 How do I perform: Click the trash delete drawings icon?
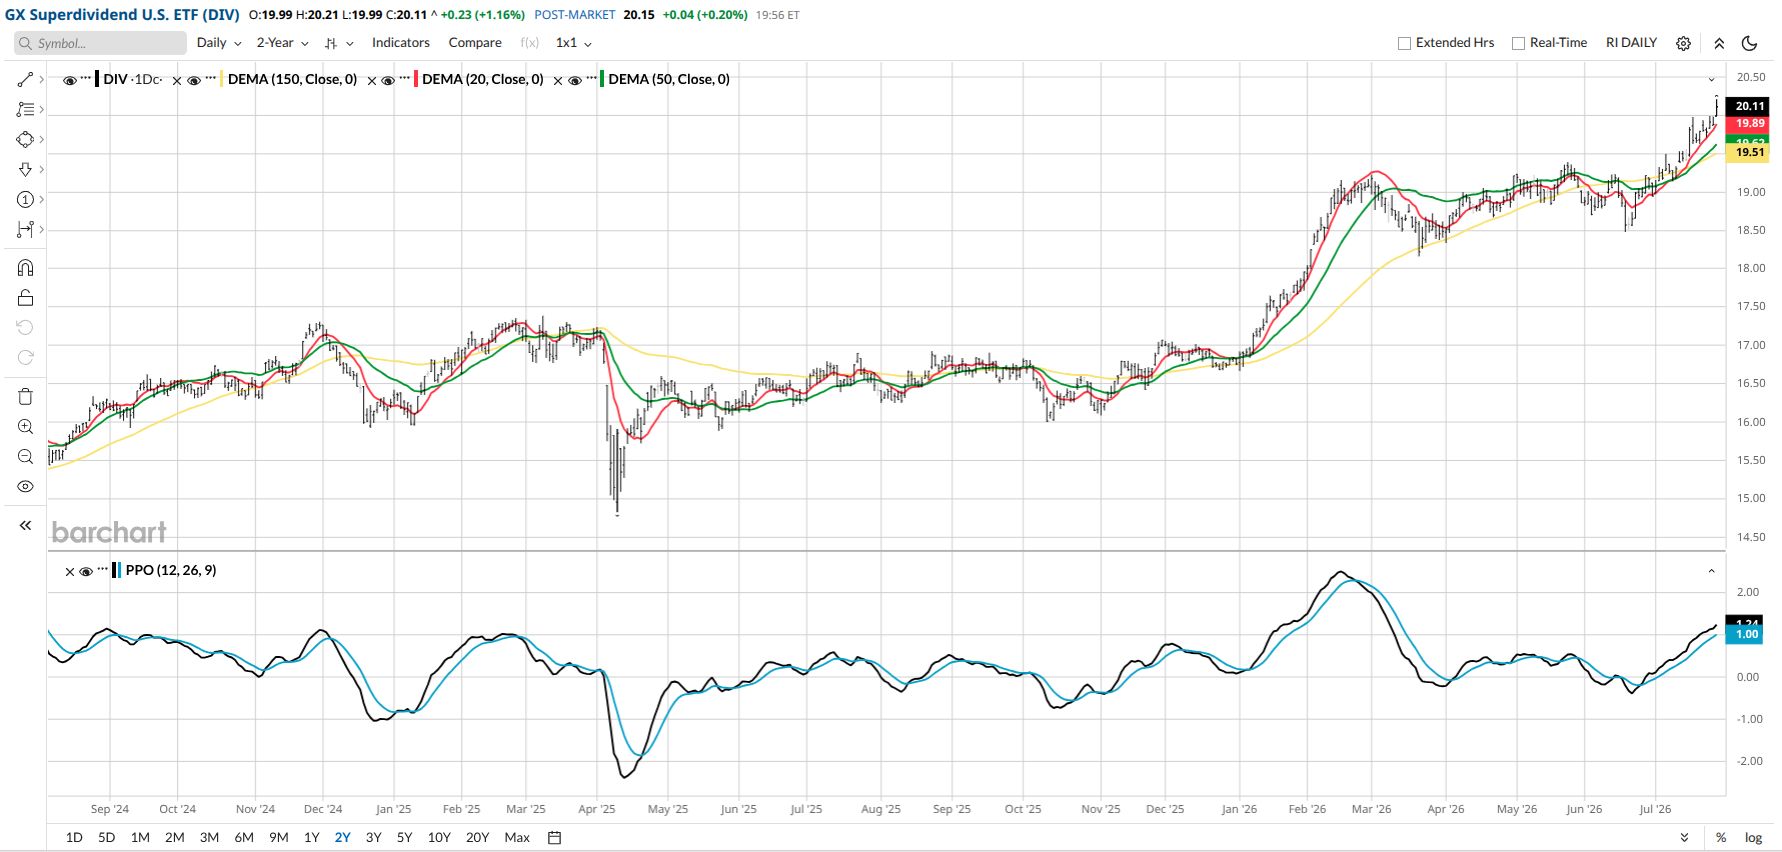[x=25, y=396]
